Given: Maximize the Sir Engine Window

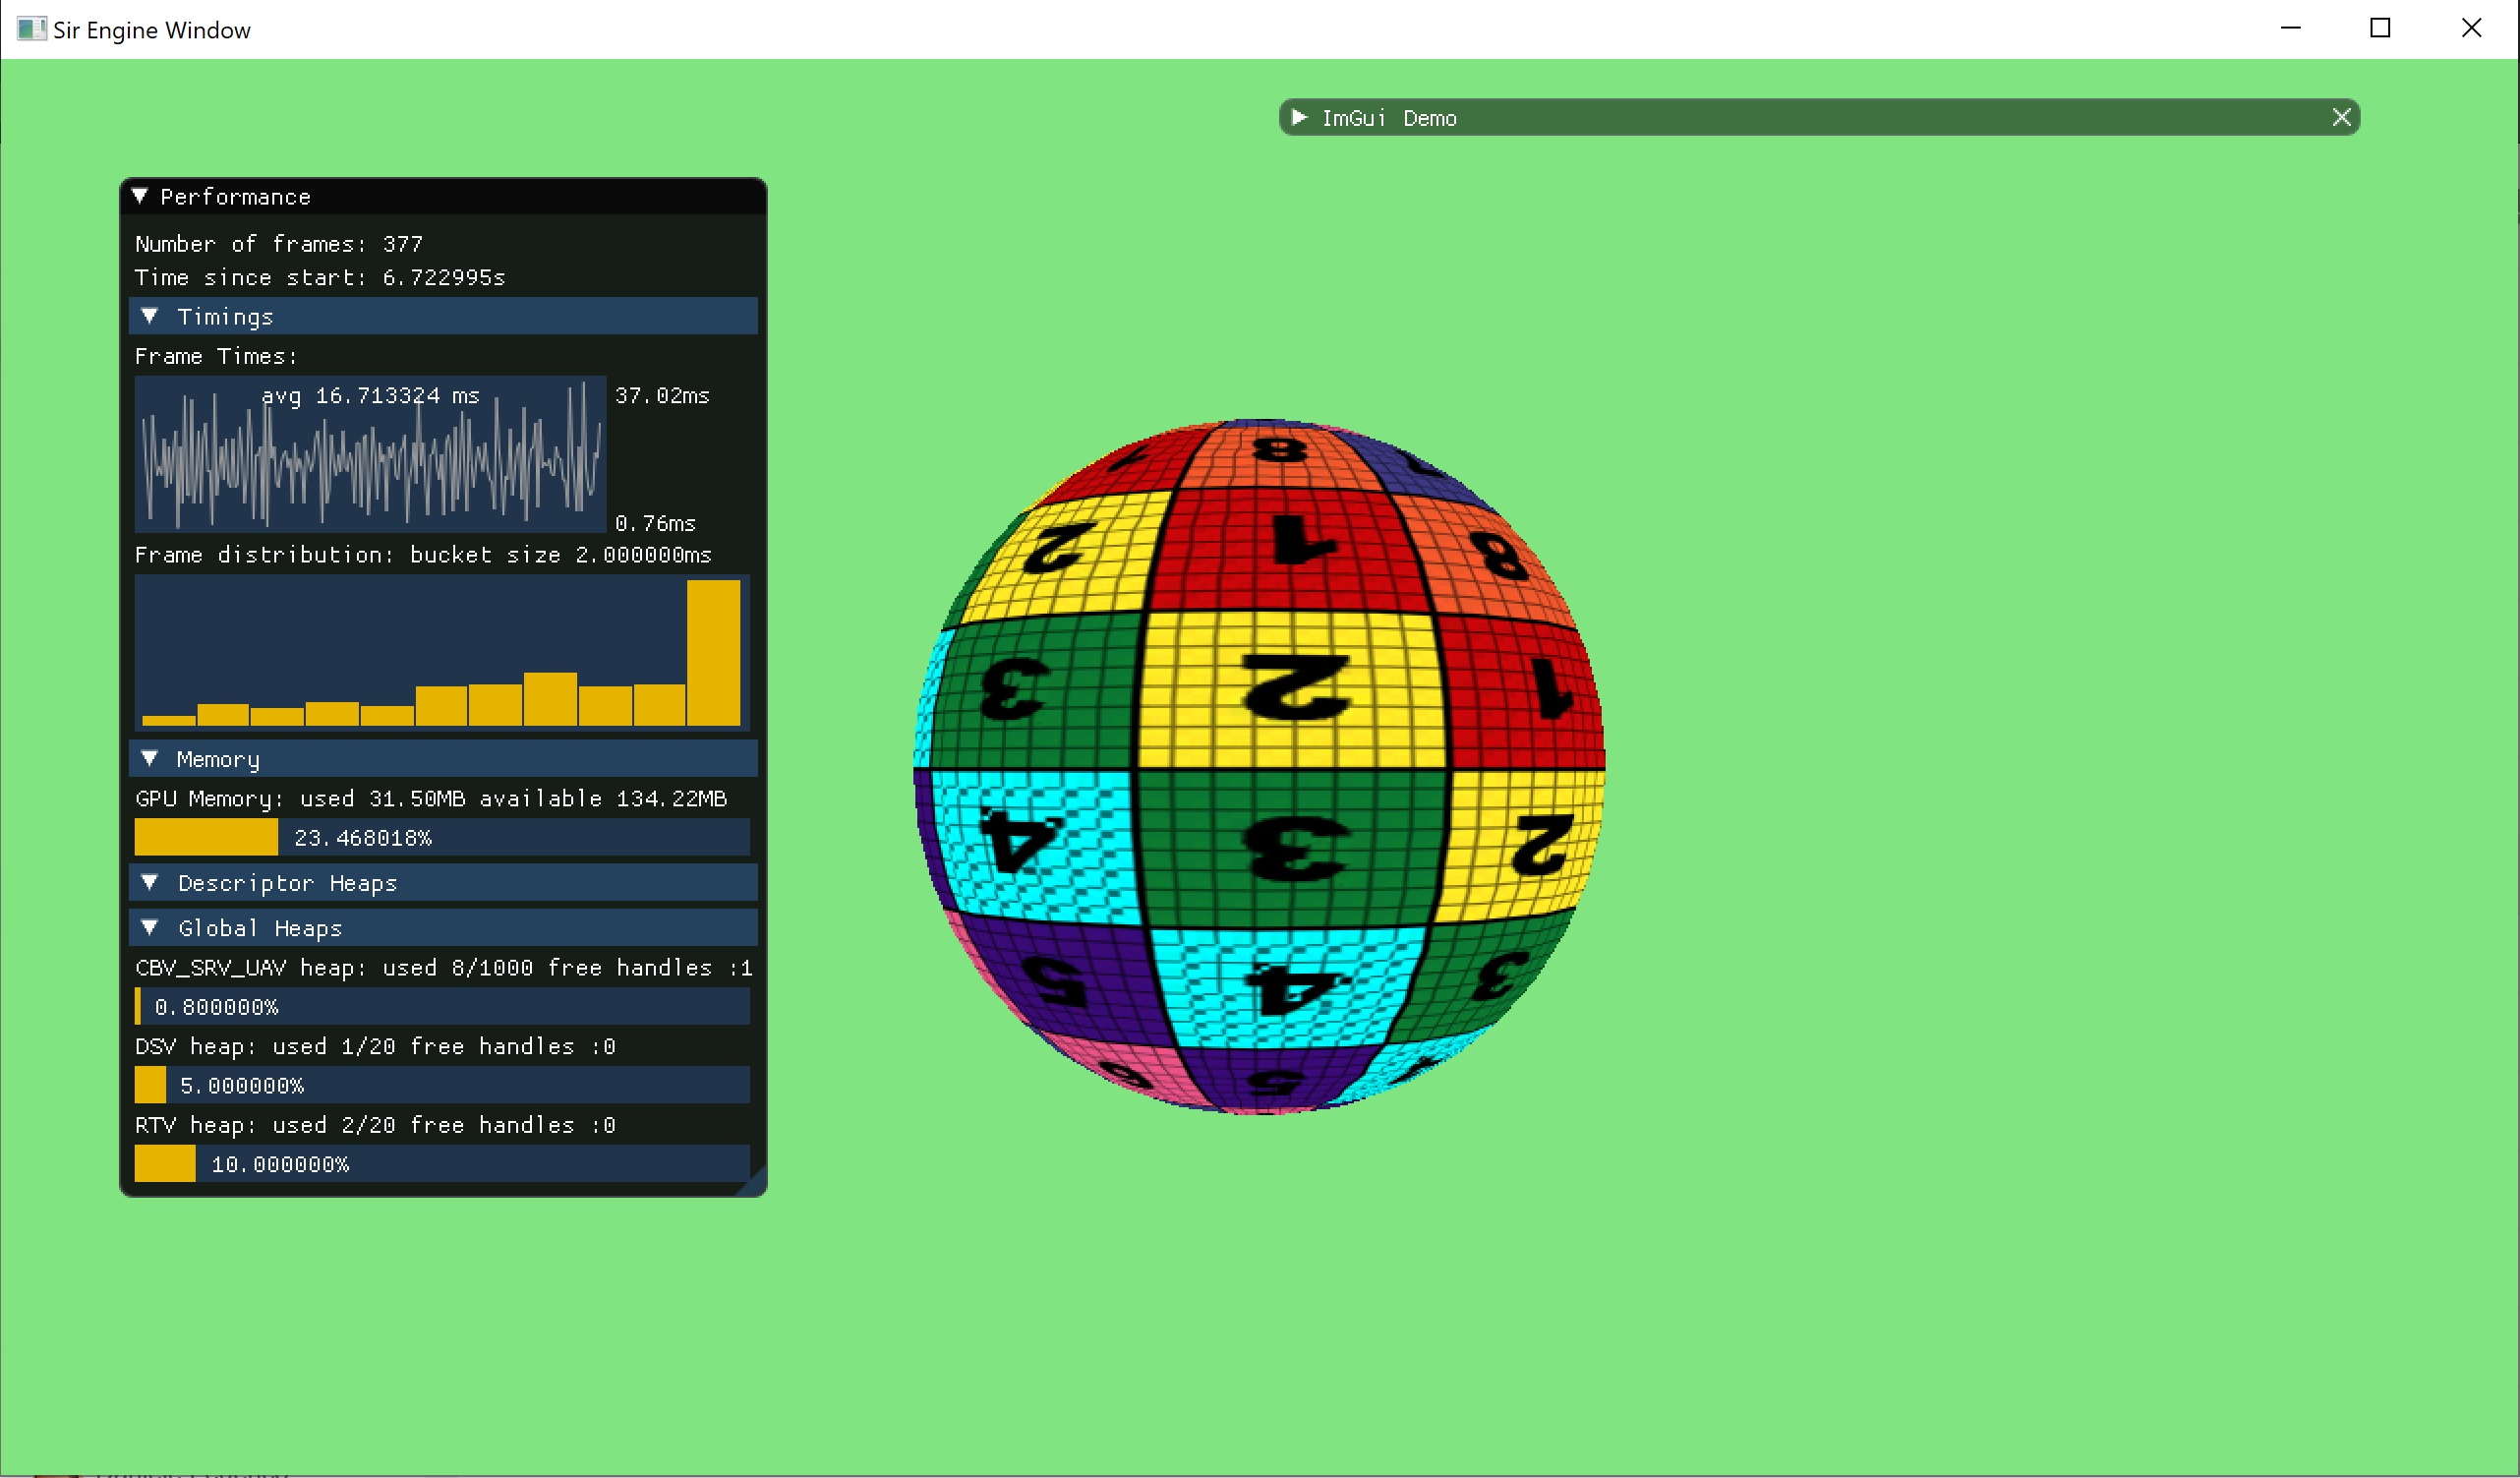Looking at the screenshot, I should click(2380, 29).
